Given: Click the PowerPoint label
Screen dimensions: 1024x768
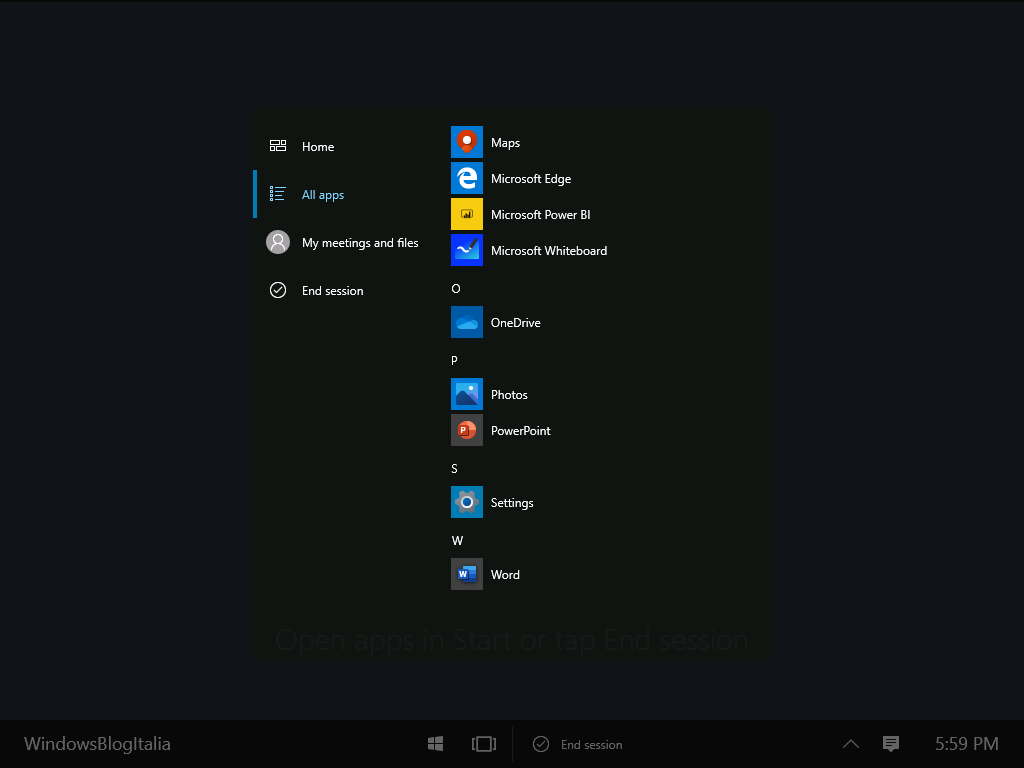Looking at the screenshot, I should click(520, 430).
